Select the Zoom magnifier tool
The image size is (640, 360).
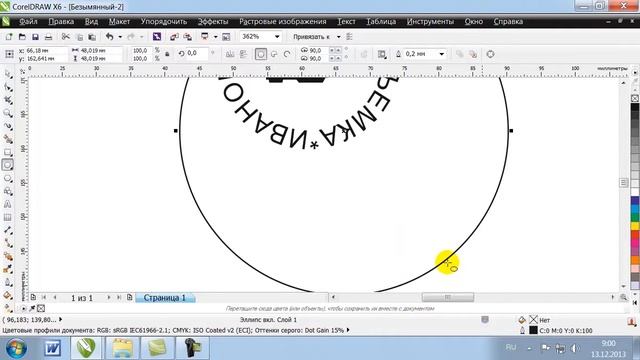(x=8, y=113)
